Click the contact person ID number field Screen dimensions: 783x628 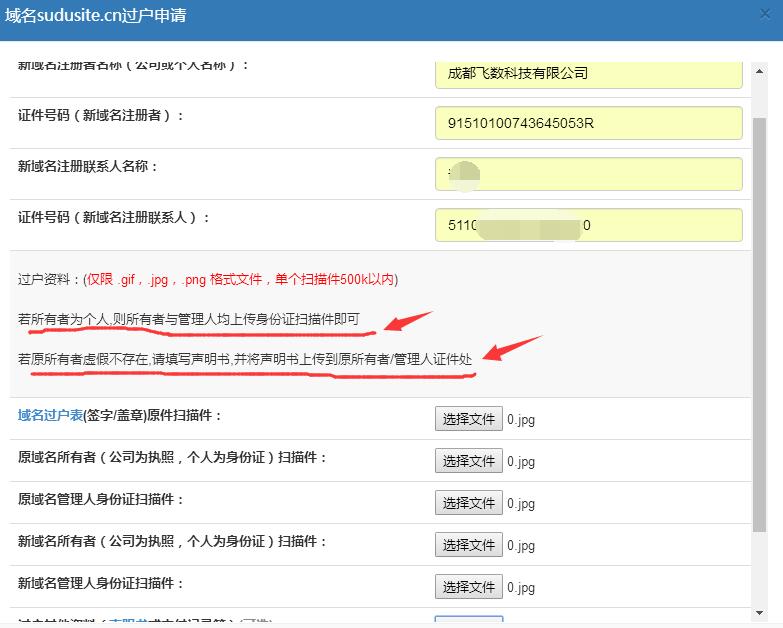pos(589,225)
